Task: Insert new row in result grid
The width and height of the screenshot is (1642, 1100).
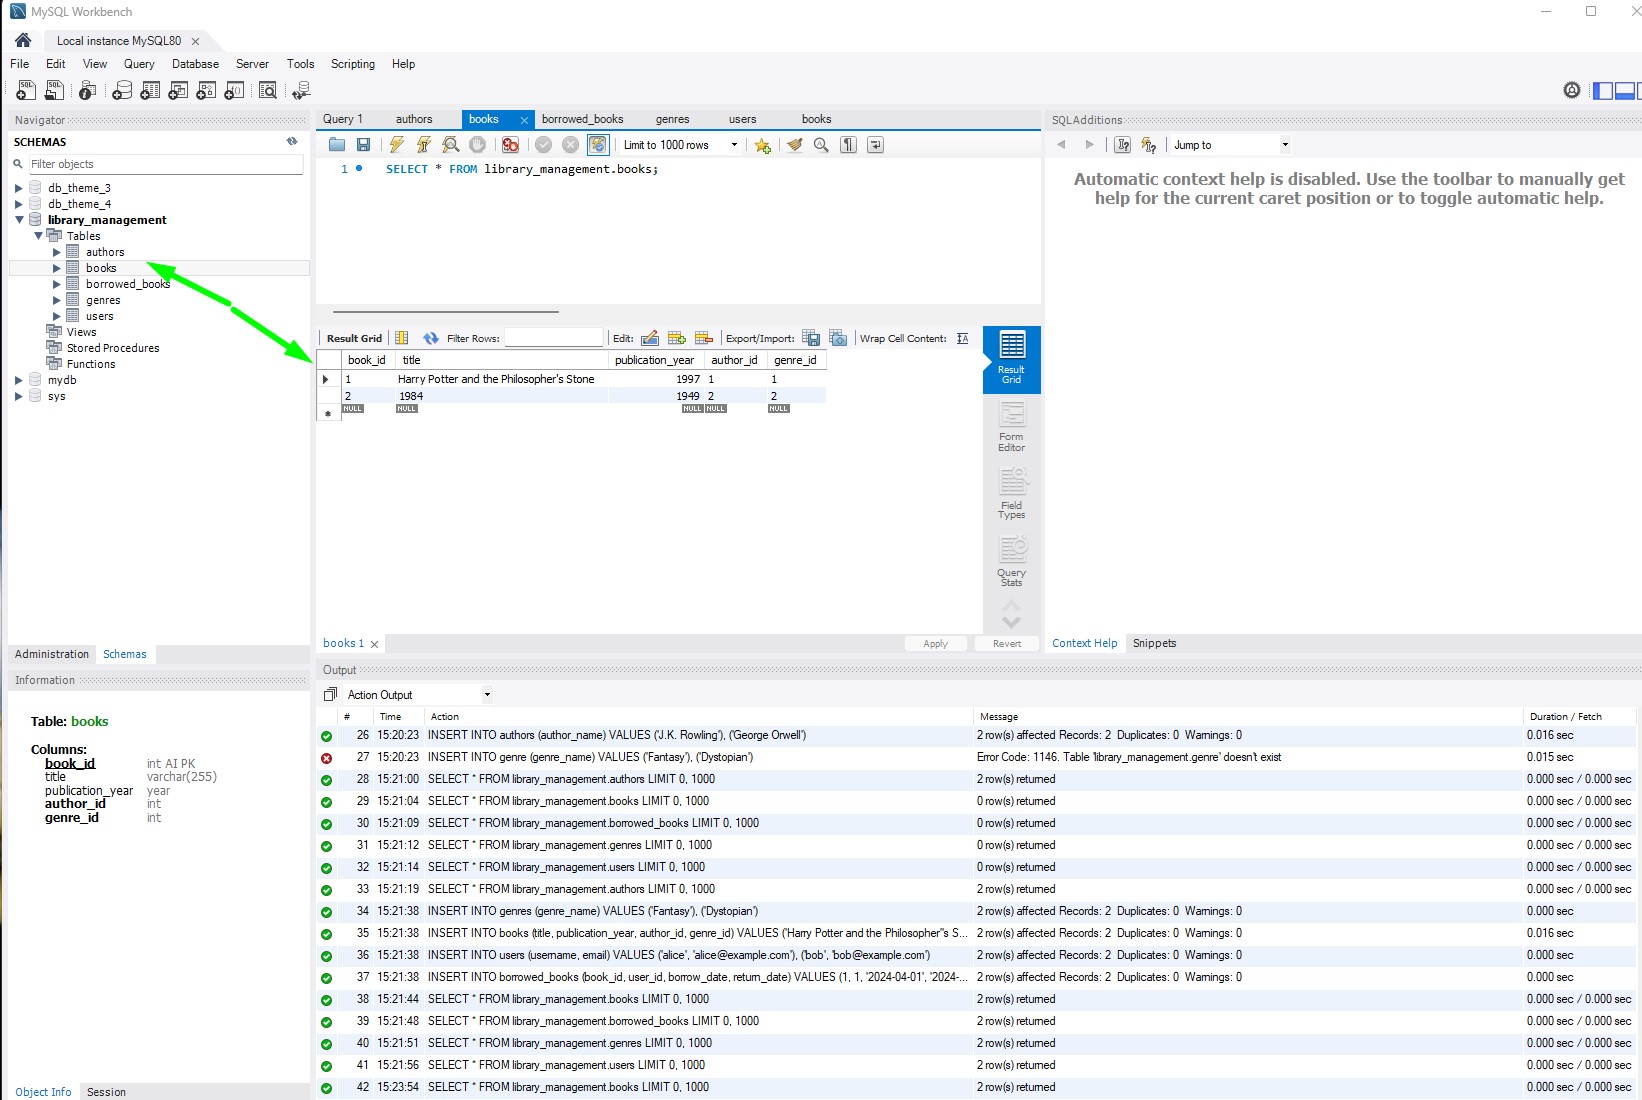Action: tap(677, 338)
